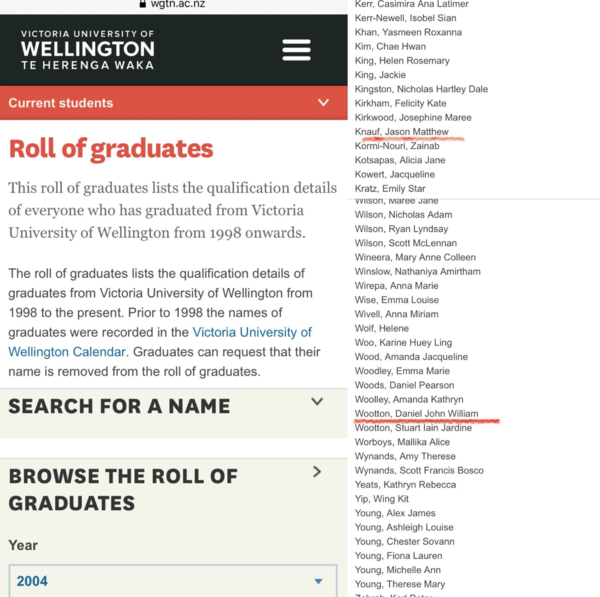
Task: Click the lock icon beside wgtn.ac.nz
Action: point(142,4)
